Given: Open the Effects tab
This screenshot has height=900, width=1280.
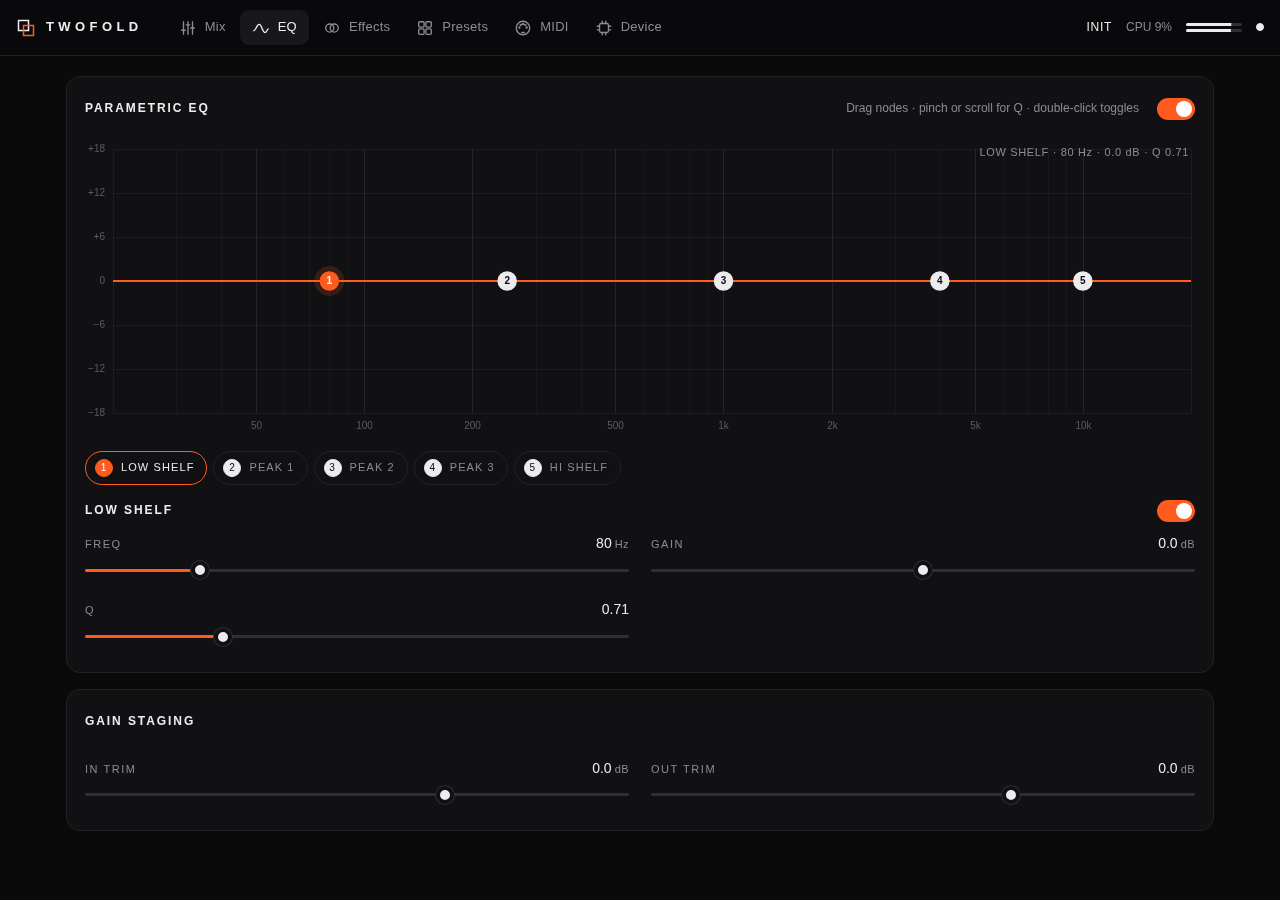Looking at the screenshot, I should (357, 27).
